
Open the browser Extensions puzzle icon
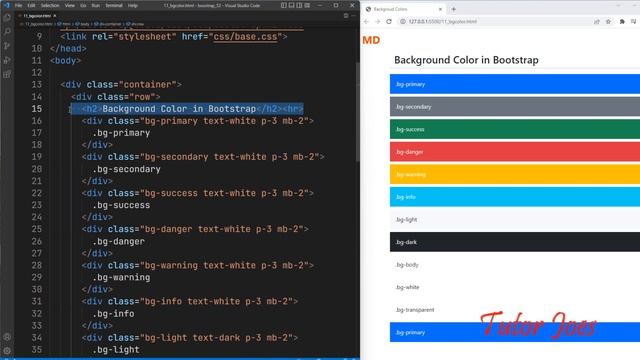coord(622,22)
